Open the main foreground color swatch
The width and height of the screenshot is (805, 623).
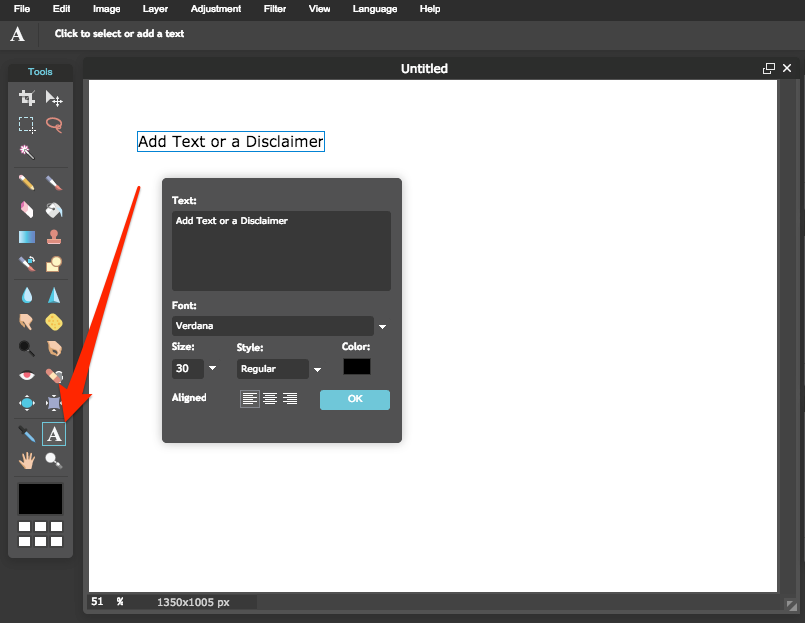click(41, 499)
